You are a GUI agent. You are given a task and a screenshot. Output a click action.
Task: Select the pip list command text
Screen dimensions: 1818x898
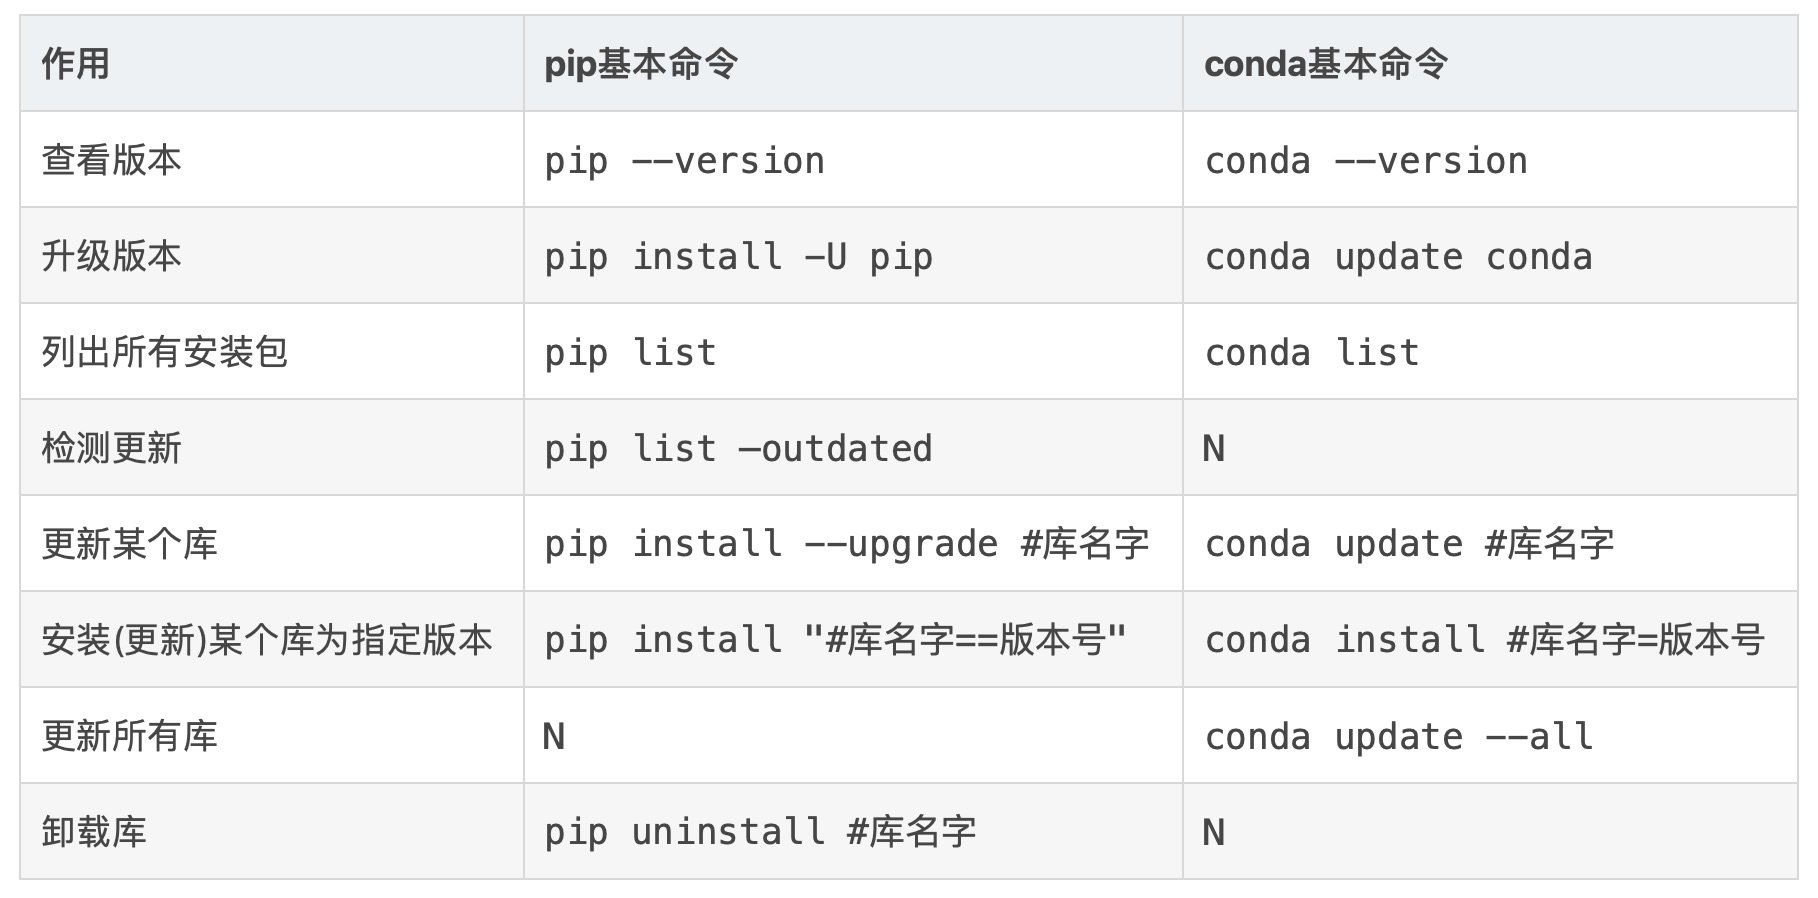point(630,353)
